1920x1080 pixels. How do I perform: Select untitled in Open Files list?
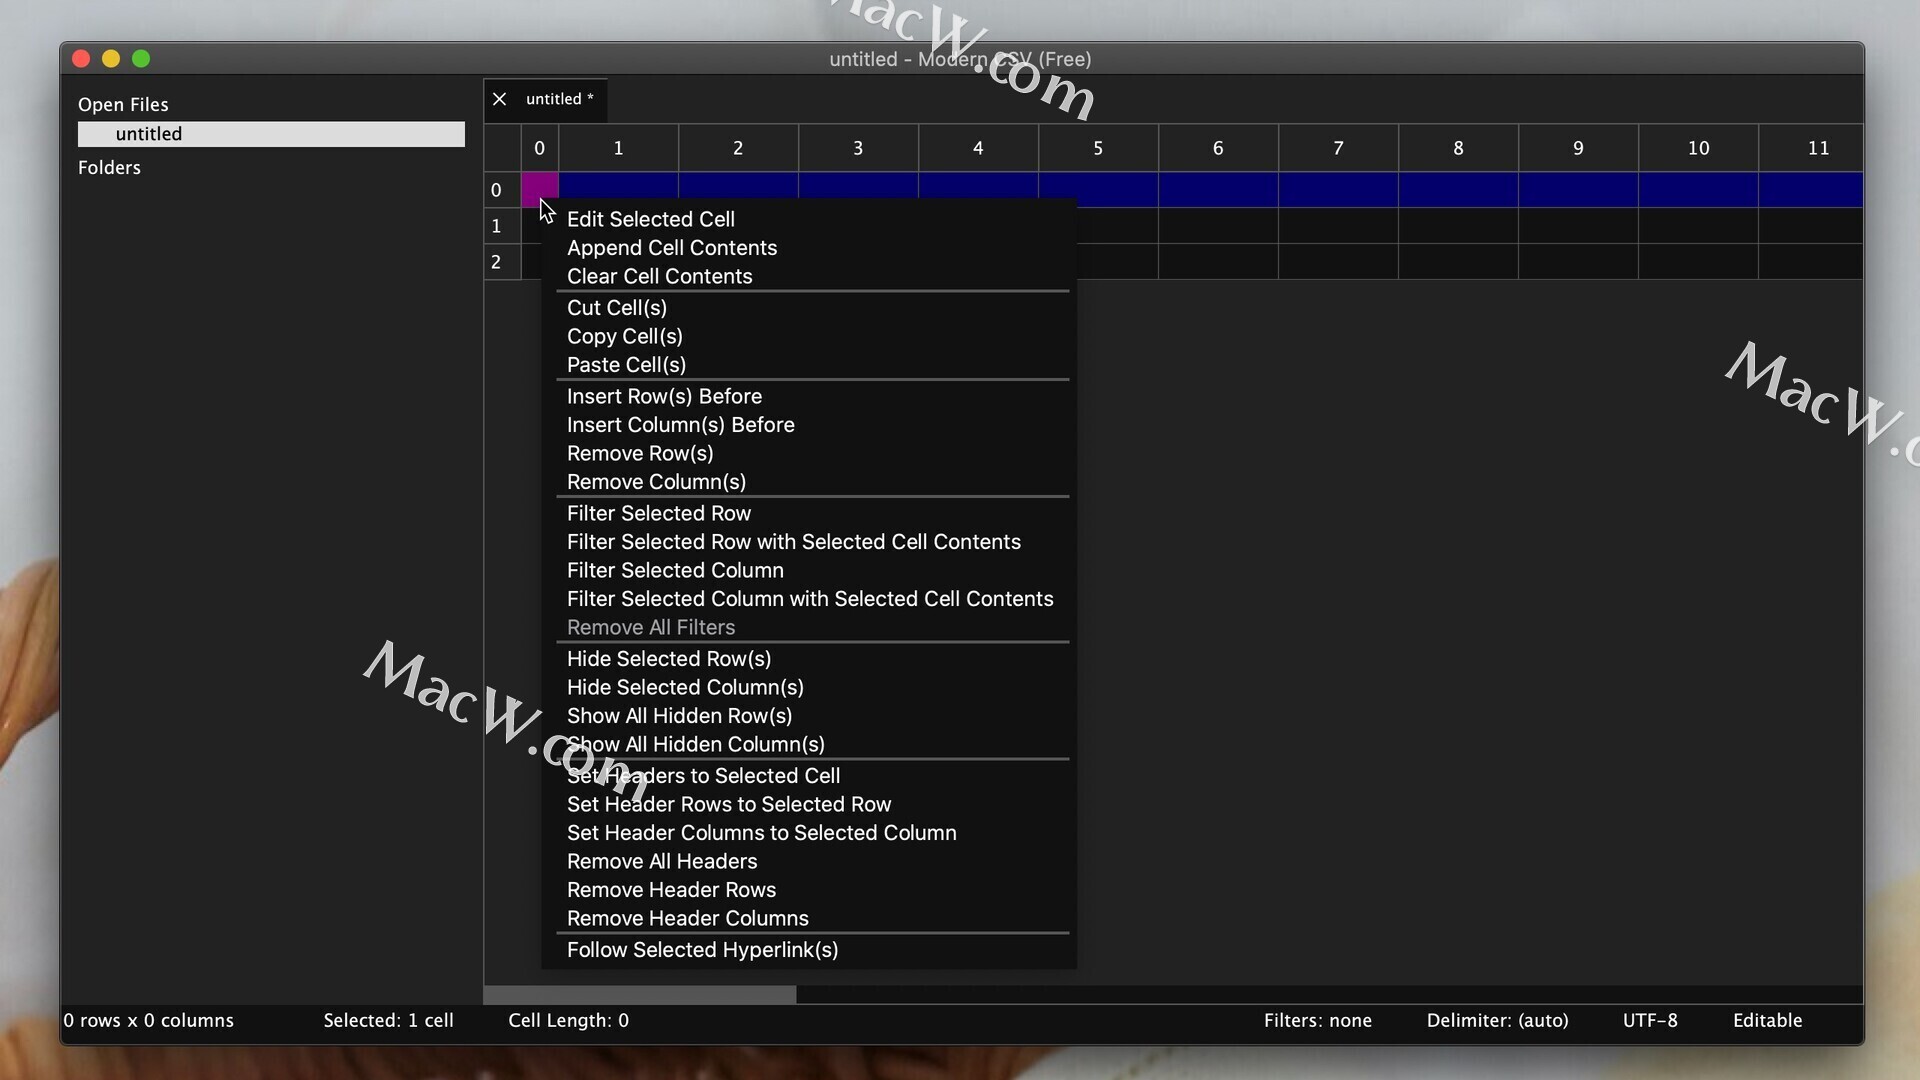click(271, 134)
